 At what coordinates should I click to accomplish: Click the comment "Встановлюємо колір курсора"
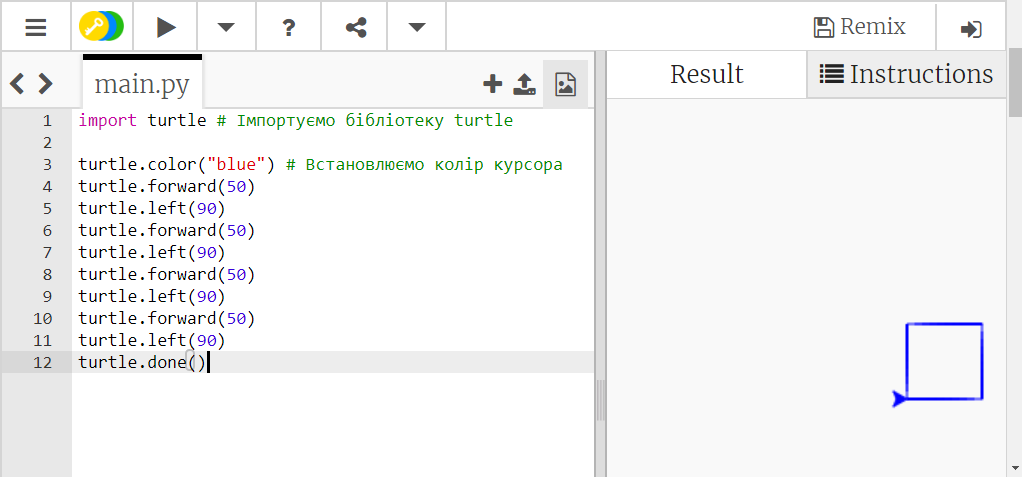click(424, 165)
